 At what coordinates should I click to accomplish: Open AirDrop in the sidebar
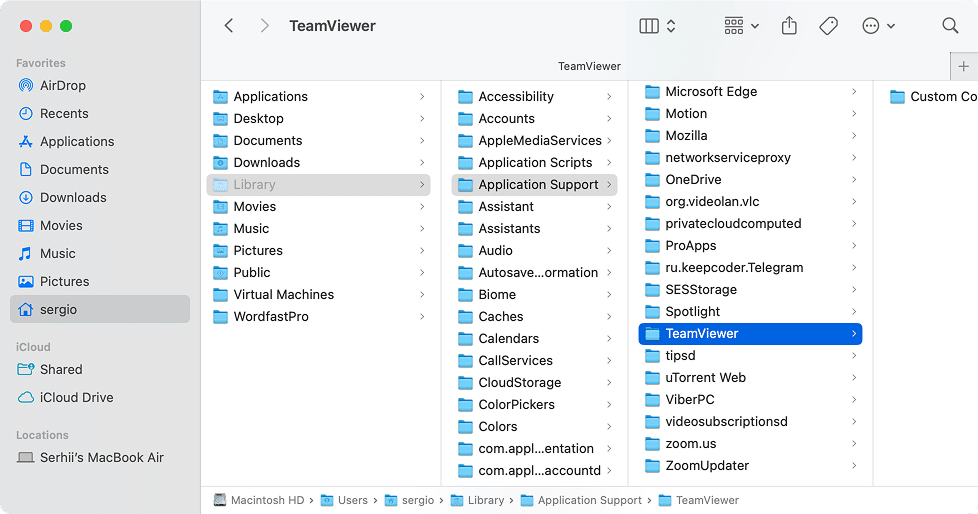[x=100, y=85]
